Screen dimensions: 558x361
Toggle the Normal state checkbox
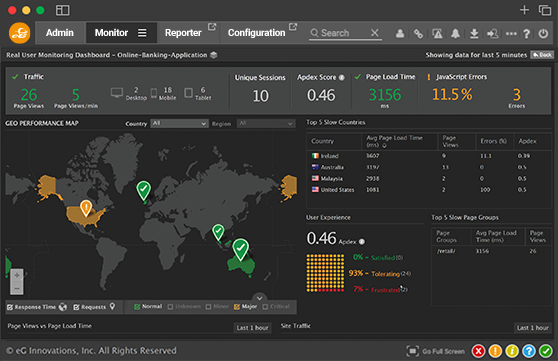pyautogui.click(x=137, y=307)
